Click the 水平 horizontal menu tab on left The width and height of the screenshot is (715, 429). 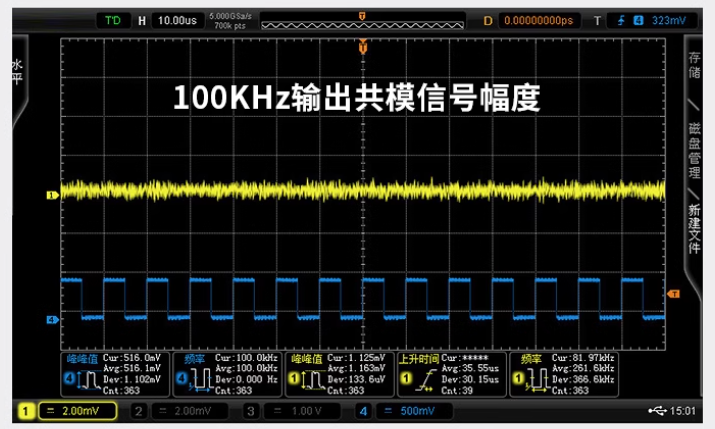(15, 72)
